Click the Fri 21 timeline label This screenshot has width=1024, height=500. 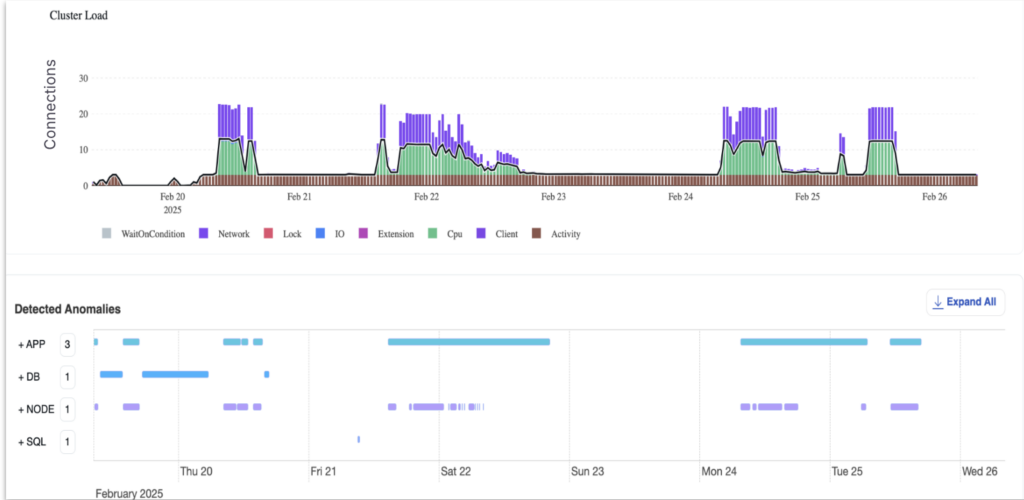[x=325, y=471]
